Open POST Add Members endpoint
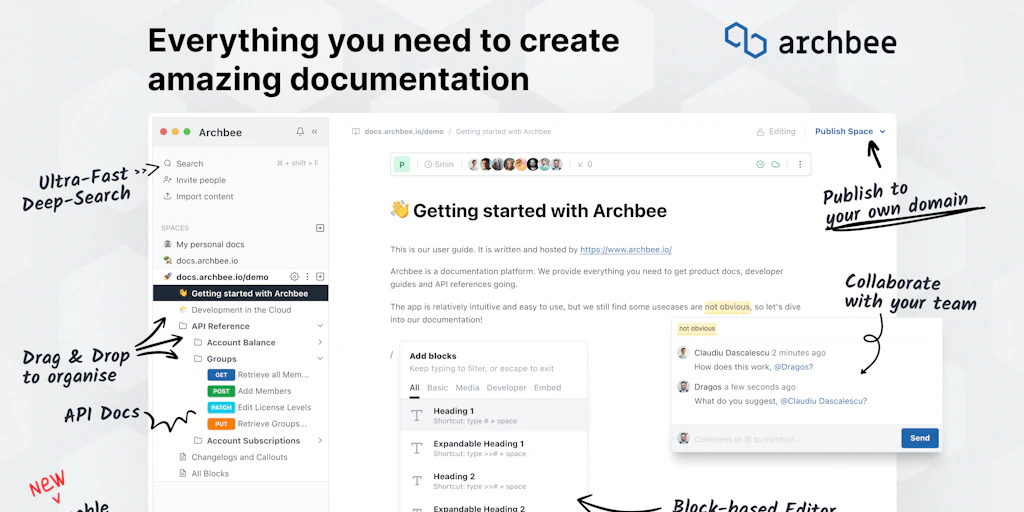 point(249,391)
